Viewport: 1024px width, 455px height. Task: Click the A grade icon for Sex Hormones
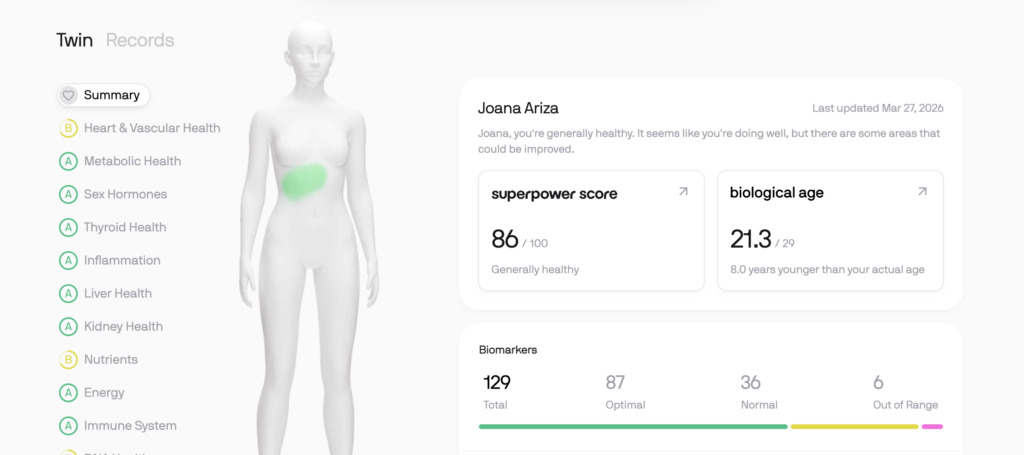point(68,195)
